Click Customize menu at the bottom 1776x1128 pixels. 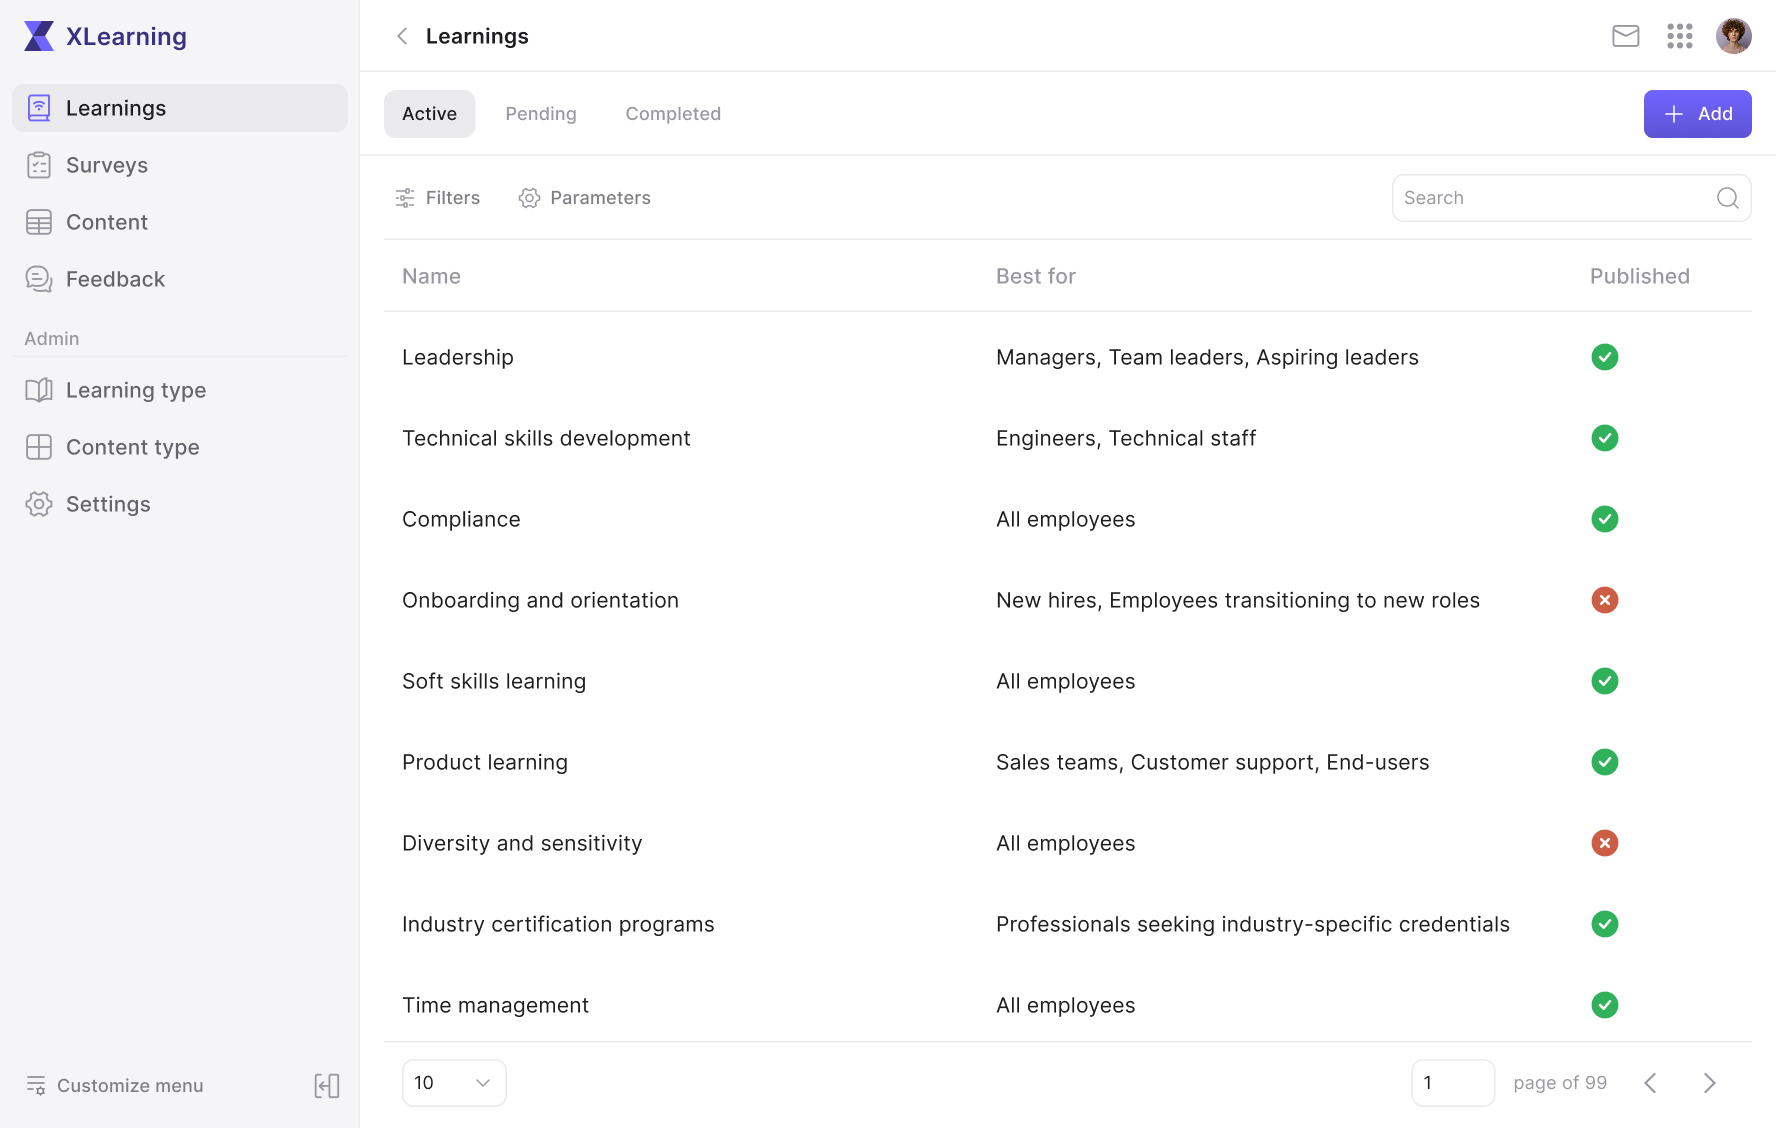click(114, 1085)
